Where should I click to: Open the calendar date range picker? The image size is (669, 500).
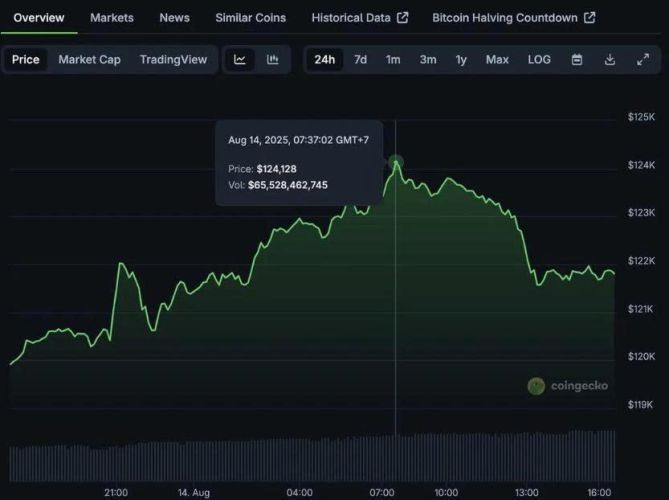coord(577,60)
